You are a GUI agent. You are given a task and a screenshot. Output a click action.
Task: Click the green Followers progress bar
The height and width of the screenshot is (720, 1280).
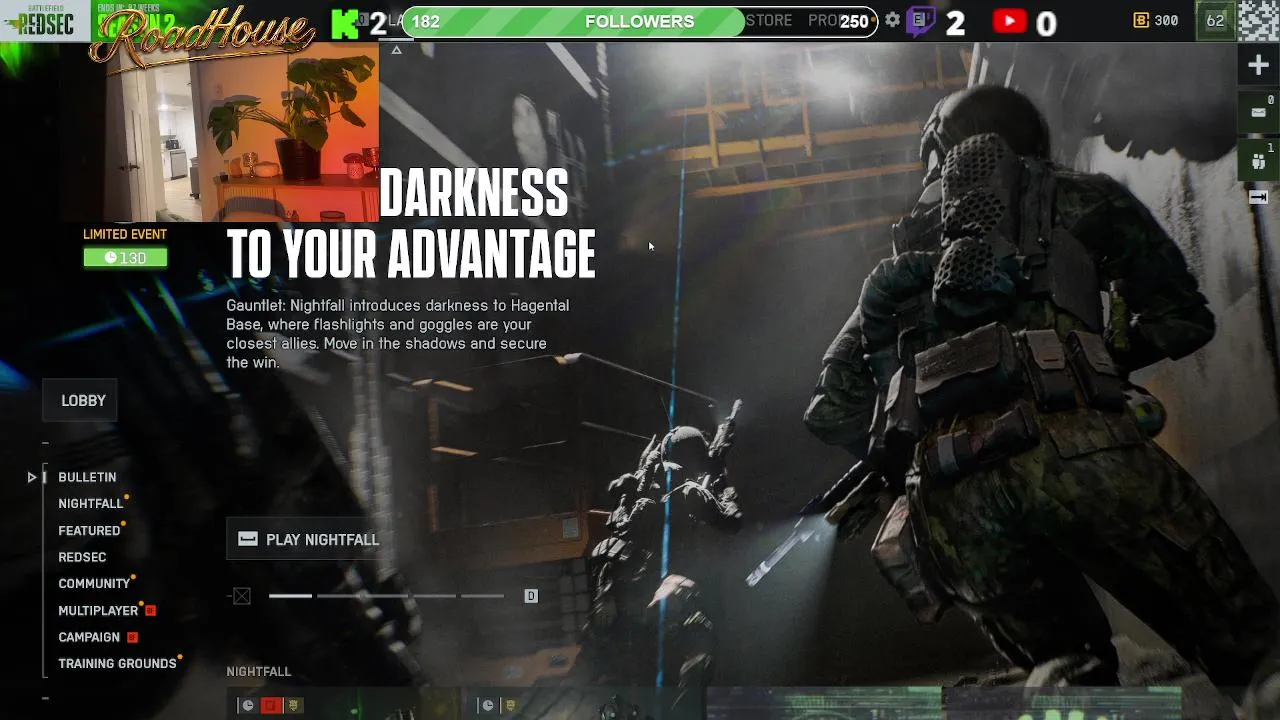[x=576, y=21]
